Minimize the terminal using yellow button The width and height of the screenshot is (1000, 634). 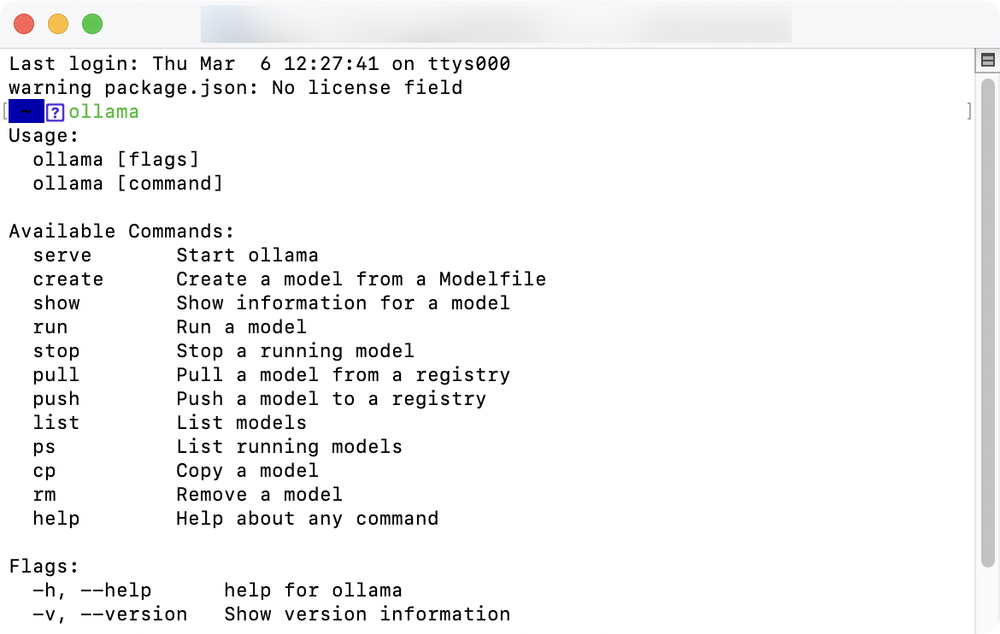coord(58,24)
